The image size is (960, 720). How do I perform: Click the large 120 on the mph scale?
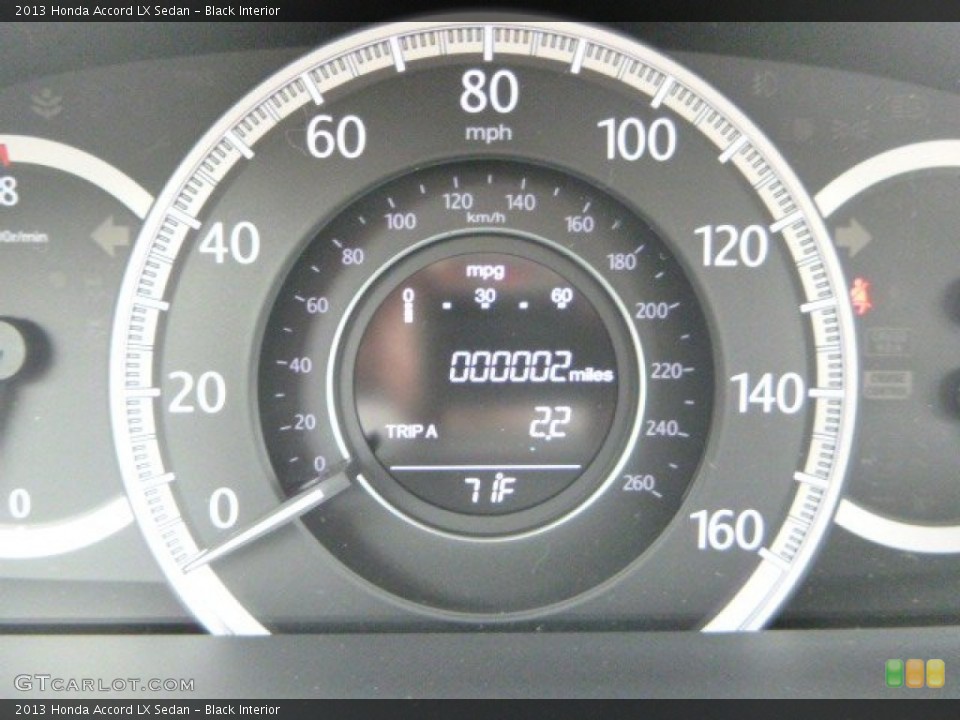click(730, 246)
